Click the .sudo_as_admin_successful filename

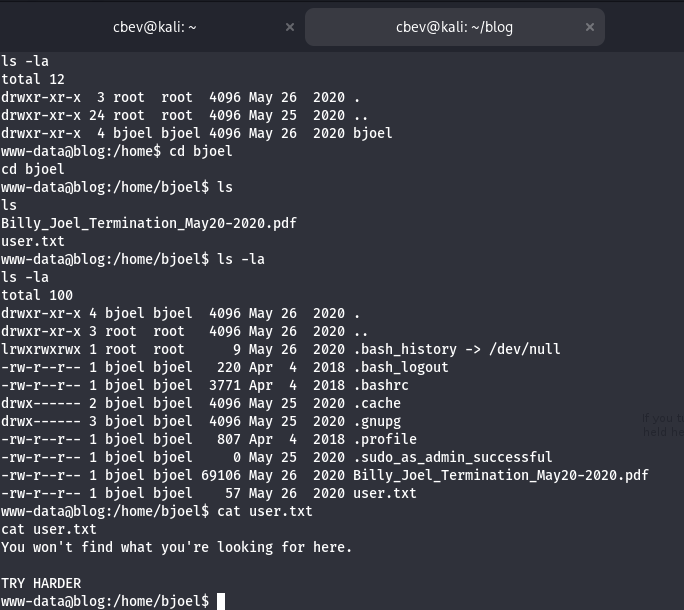(x=452, y=457)
